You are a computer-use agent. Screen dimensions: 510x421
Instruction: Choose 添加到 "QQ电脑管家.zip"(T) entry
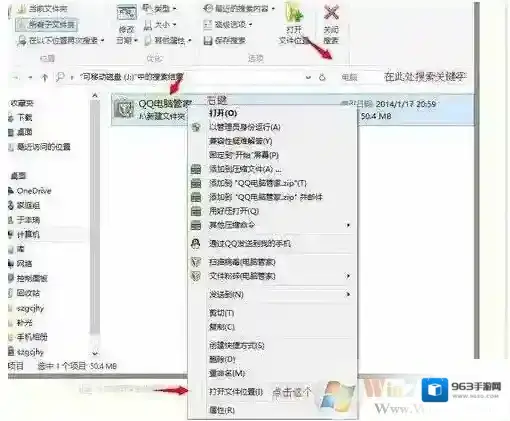(257, 183)
